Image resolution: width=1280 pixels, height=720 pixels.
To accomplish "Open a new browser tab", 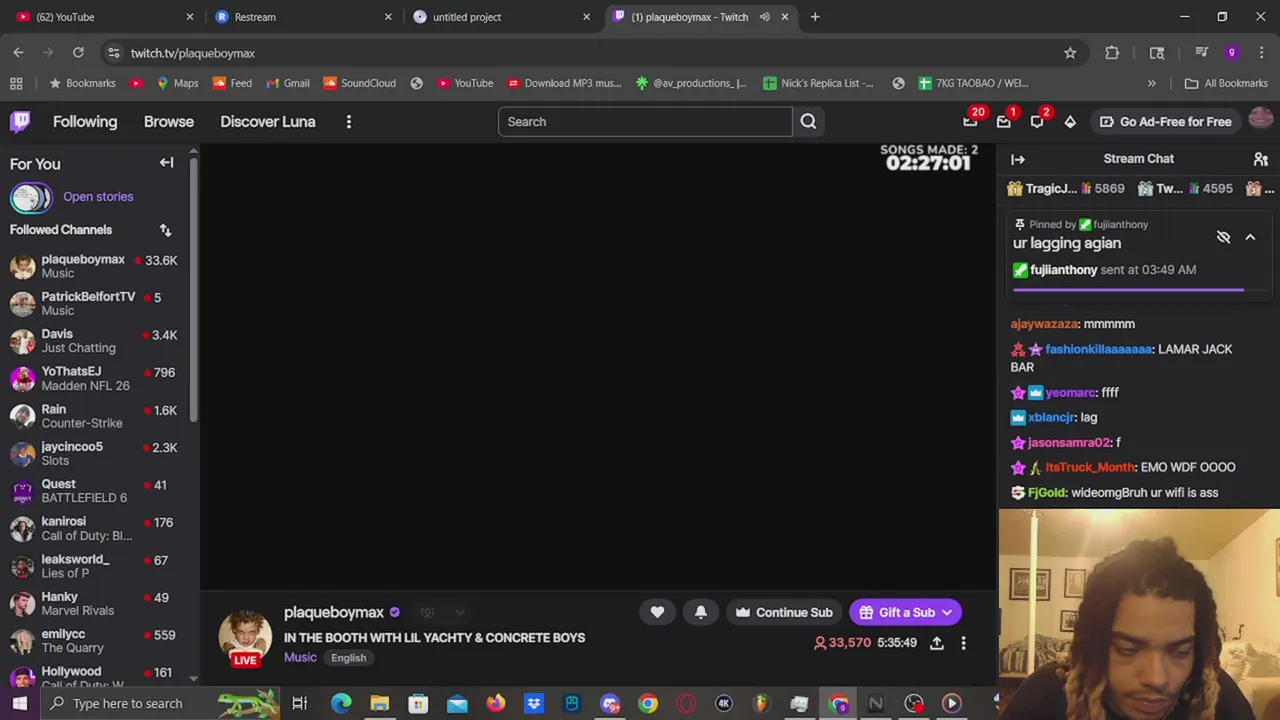I will pos(815,17).
